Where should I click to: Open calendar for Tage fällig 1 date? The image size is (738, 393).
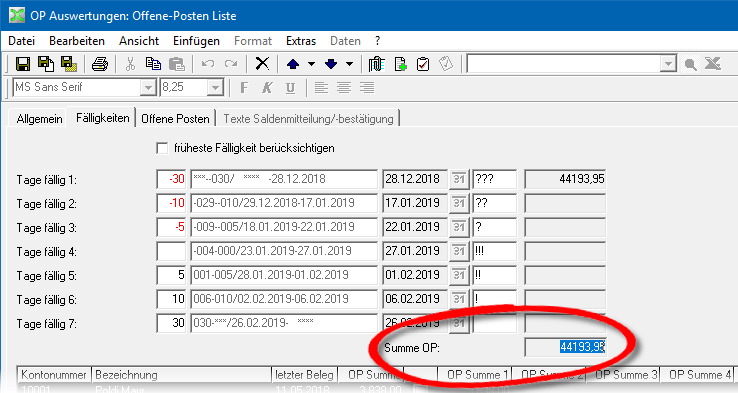pyautogui.click(x=459, y=179)
